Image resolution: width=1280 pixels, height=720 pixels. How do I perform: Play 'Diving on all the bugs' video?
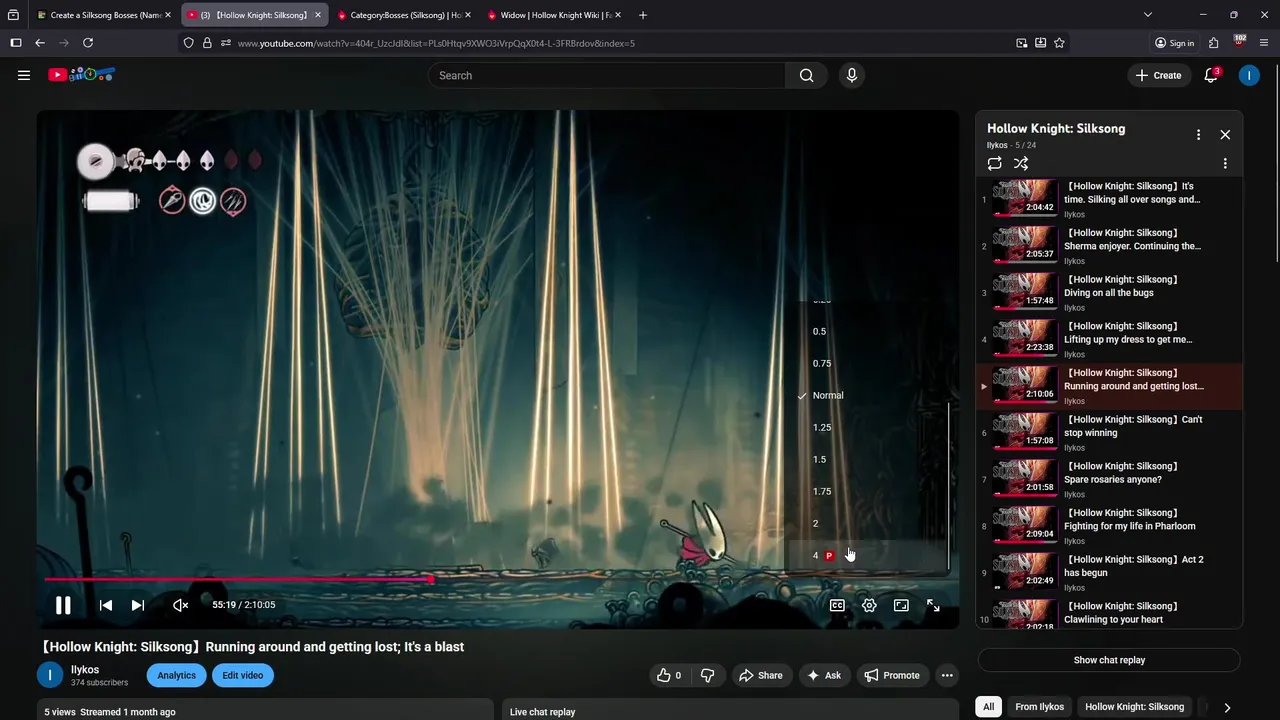[1109, 293]
